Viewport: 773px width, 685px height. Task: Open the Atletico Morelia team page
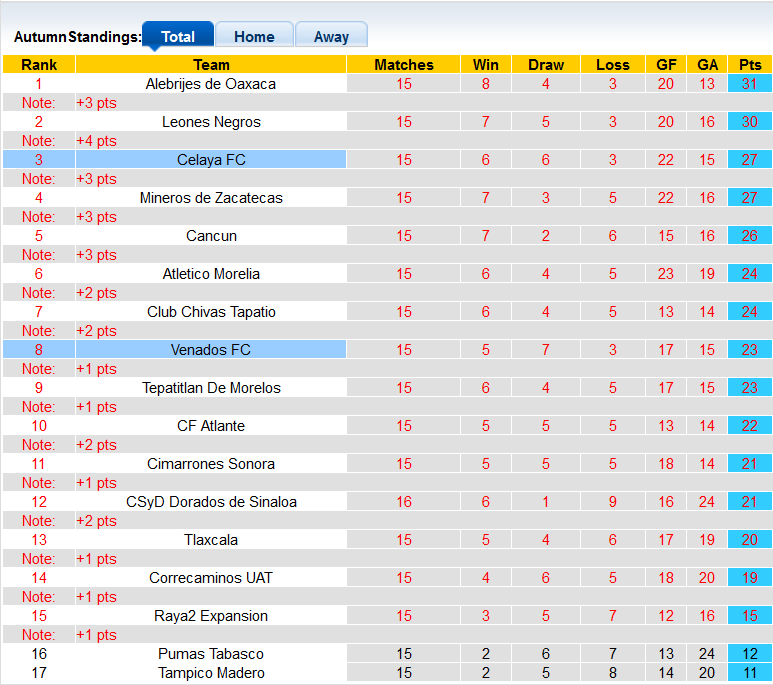[211, 274]
